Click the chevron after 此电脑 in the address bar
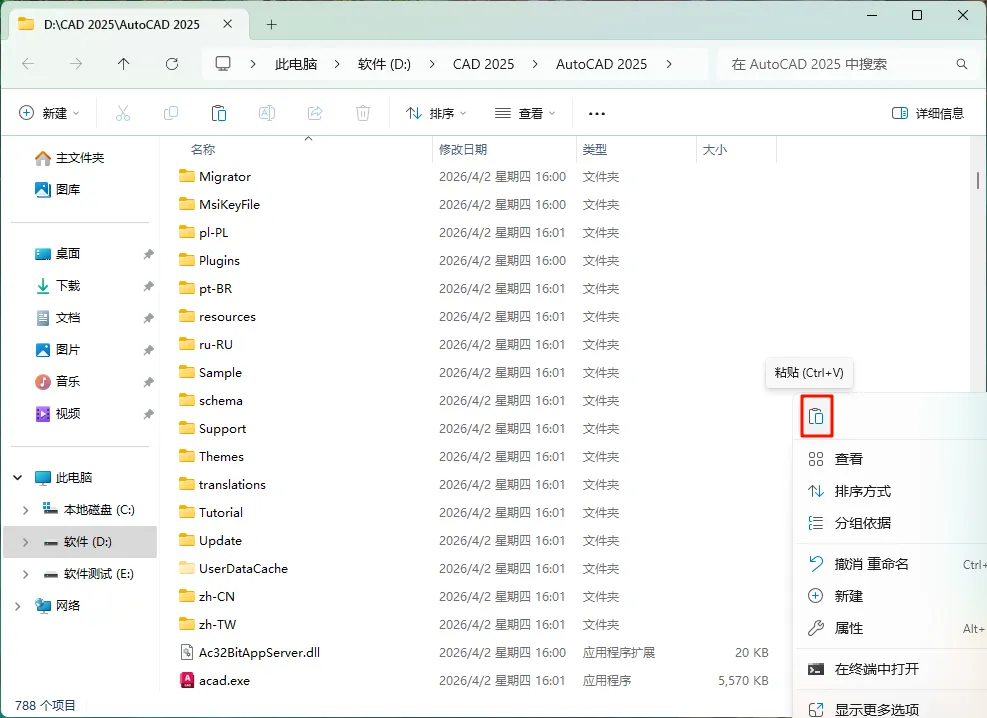 coord(337,64)
